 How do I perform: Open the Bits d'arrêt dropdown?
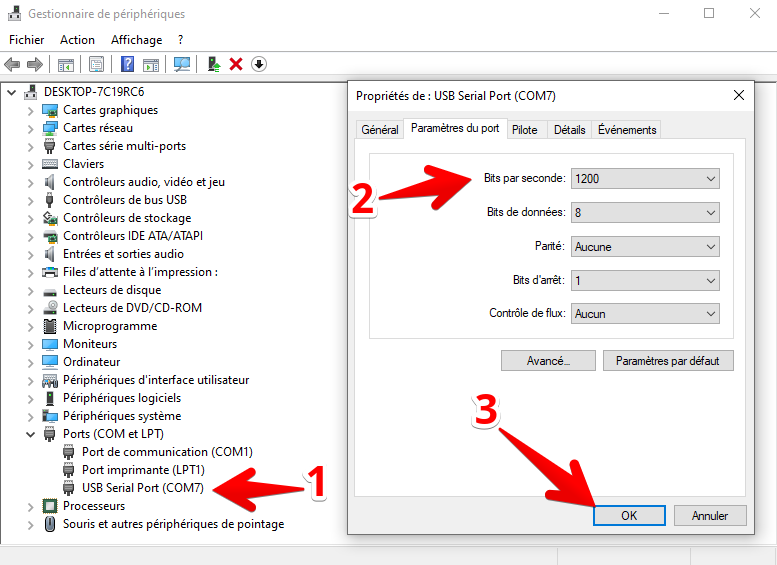[645, 281]
